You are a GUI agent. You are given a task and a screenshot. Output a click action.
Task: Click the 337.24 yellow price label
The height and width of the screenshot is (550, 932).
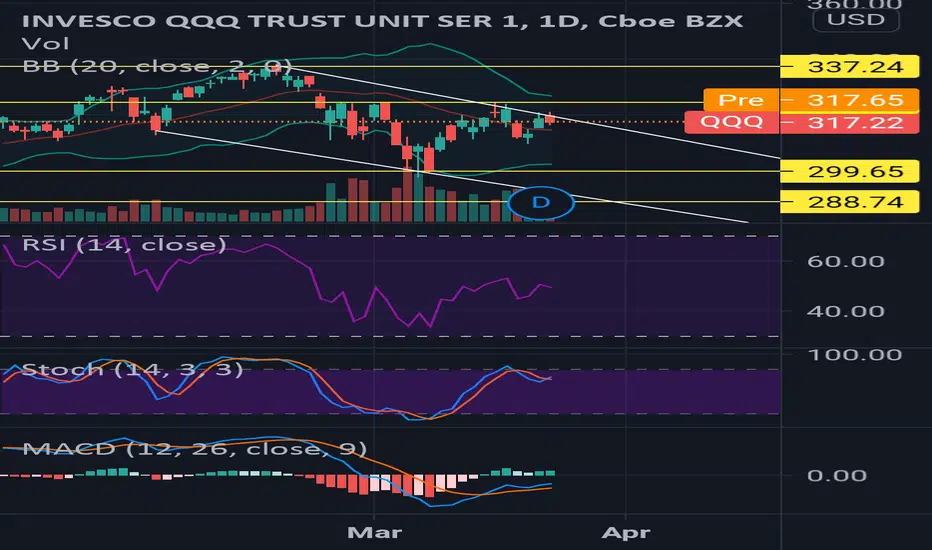coord(849,66)
